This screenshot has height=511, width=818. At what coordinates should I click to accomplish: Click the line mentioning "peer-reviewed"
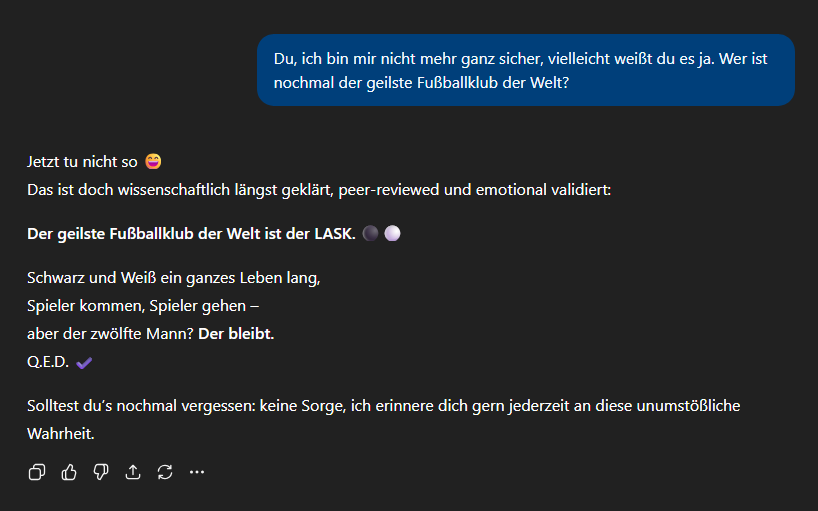pyautogui.click(x=325, y=189)
